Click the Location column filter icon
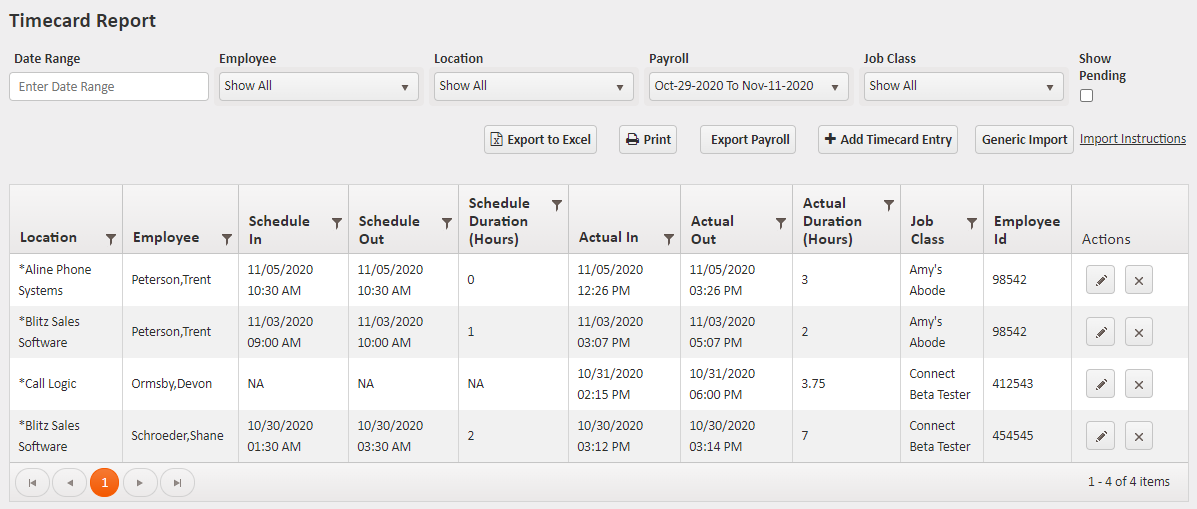1197x509 pixels. coord(111,239)
